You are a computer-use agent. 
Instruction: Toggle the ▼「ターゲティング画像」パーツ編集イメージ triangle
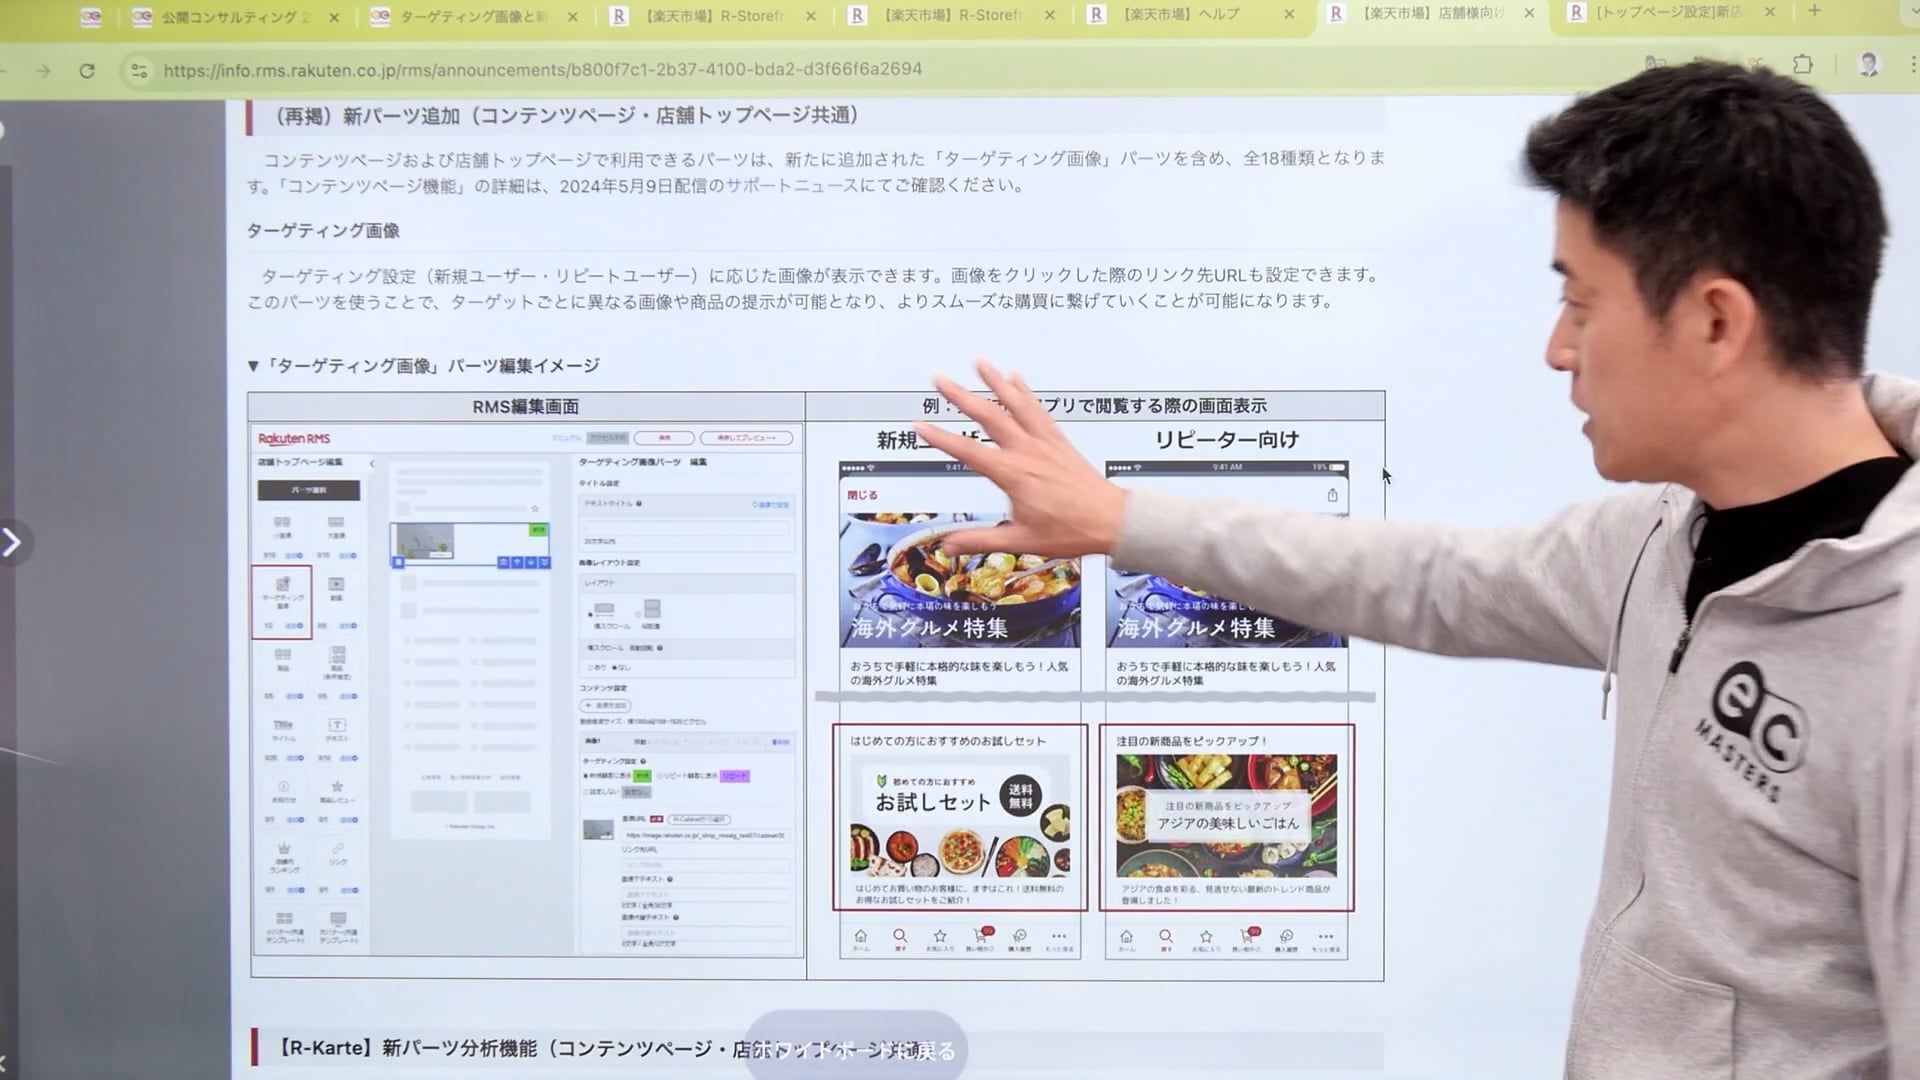(253, 366)
